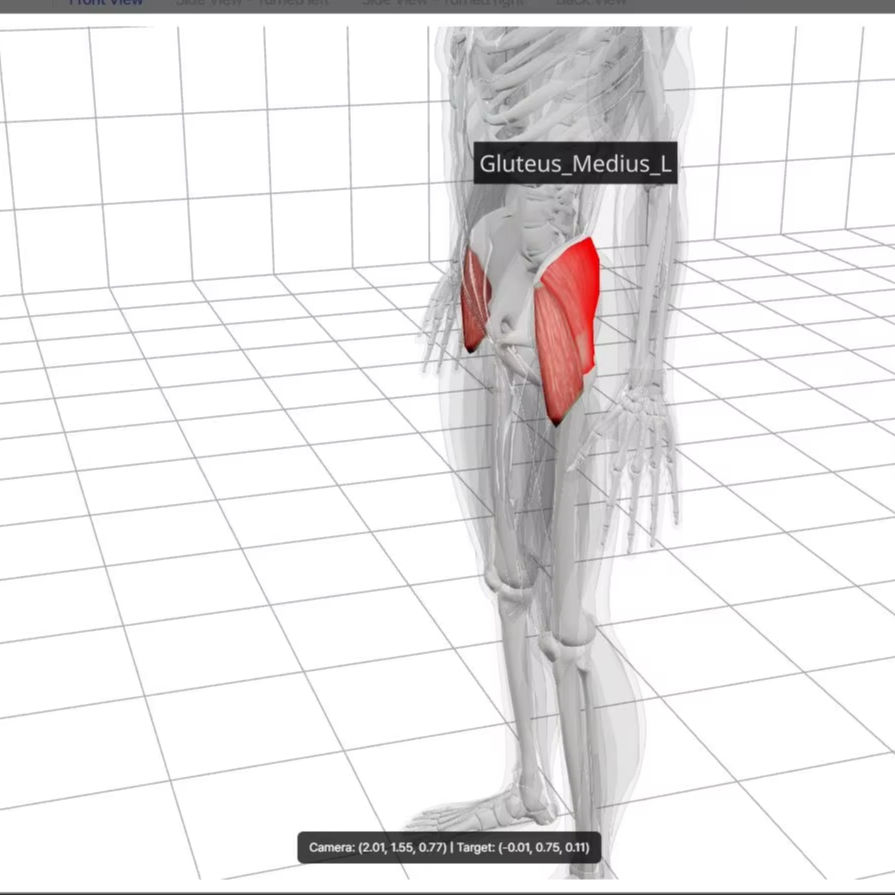Select the smaller red muscle on far hip
895x895 pixels.
tap(473, 301)
